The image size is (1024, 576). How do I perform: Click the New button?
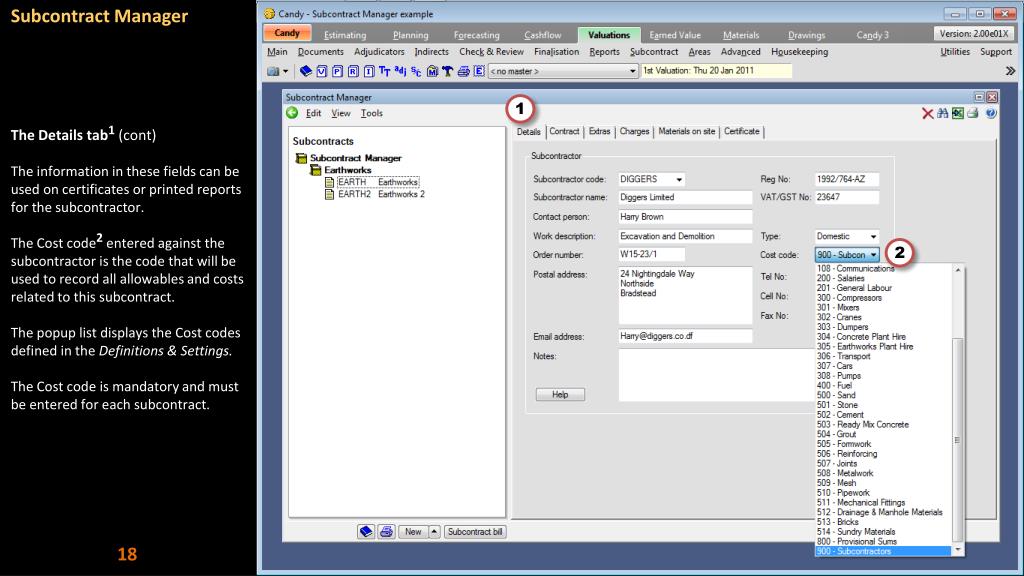[413, 532]
